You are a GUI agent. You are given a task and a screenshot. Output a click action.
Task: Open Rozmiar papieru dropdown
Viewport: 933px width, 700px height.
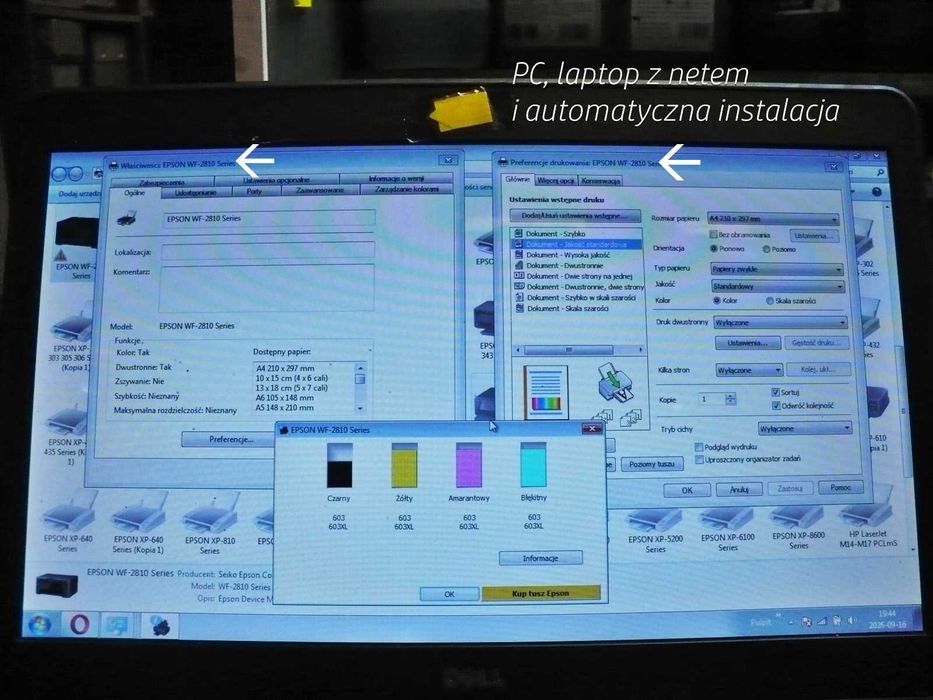(774, 218)
